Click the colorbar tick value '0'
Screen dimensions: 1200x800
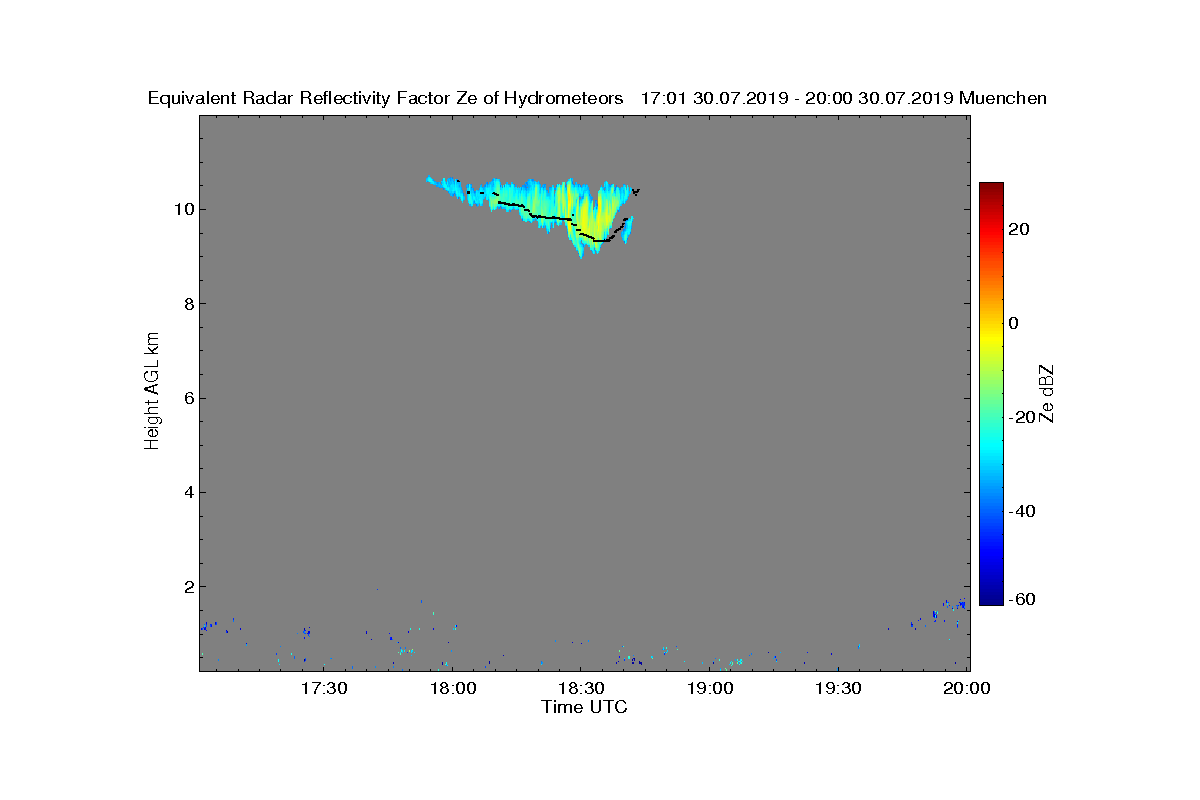(1014, 323)
